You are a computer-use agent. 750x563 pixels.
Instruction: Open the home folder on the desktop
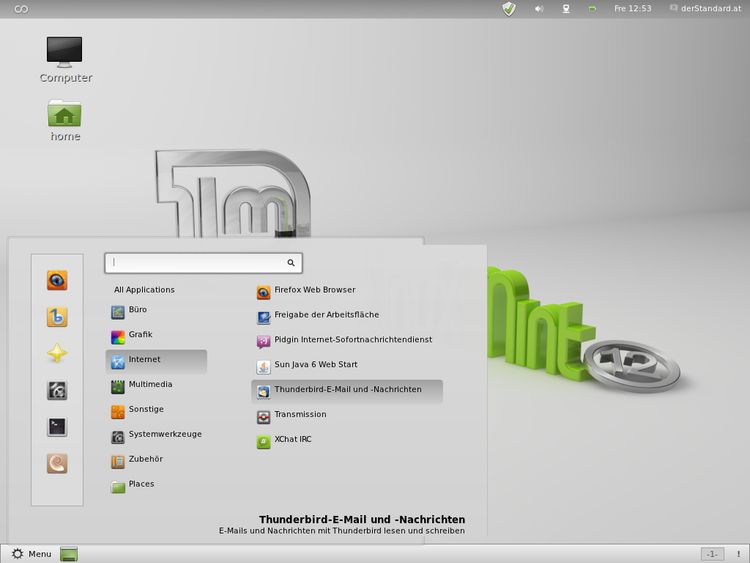[x=65, y=118]
